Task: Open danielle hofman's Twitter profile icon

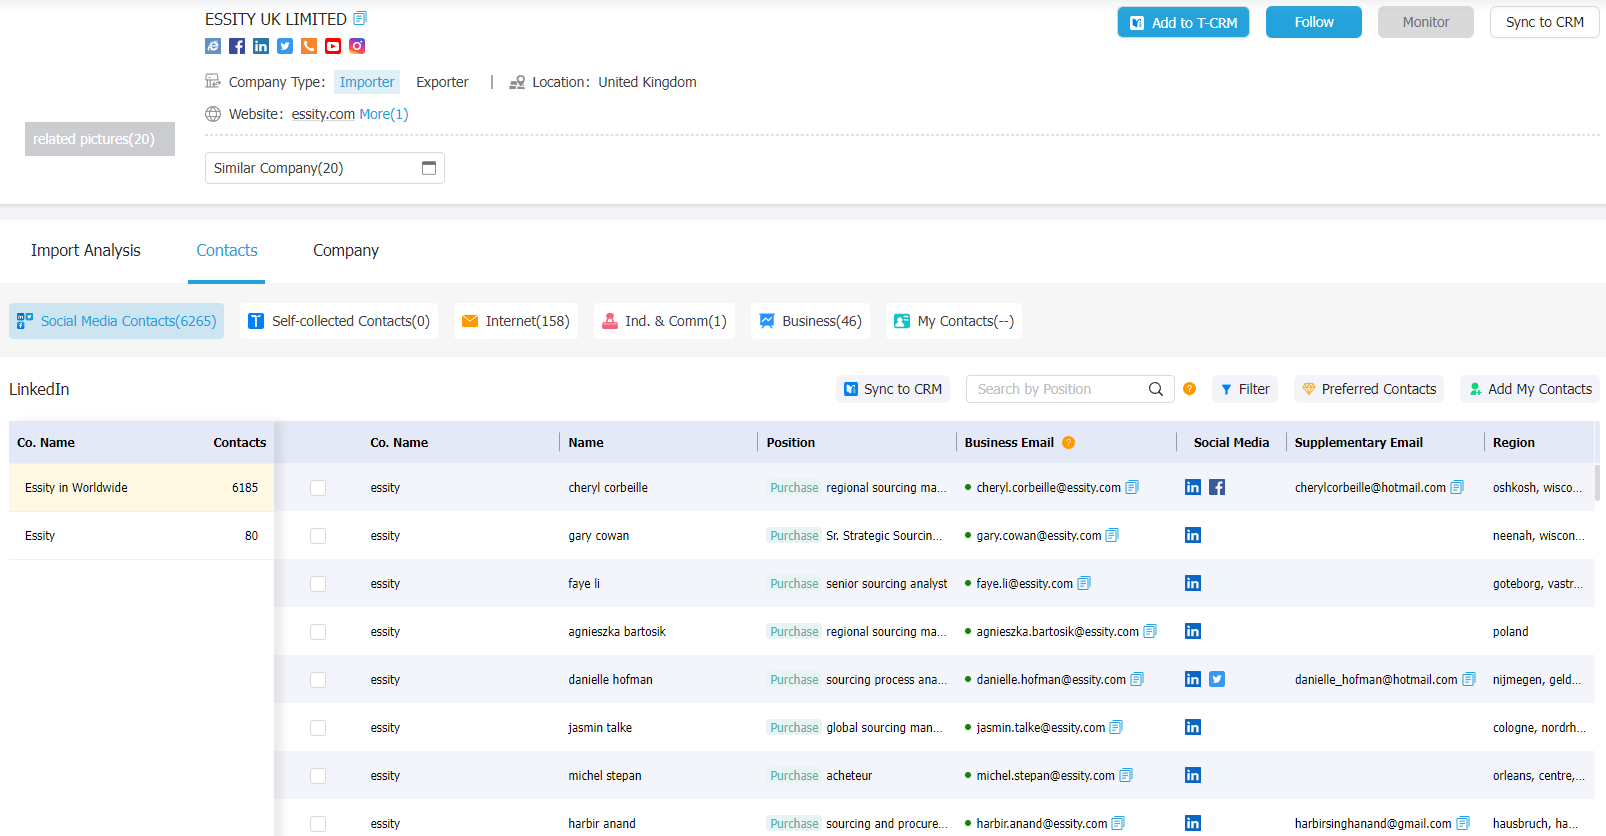Action: pos(1217,679)
